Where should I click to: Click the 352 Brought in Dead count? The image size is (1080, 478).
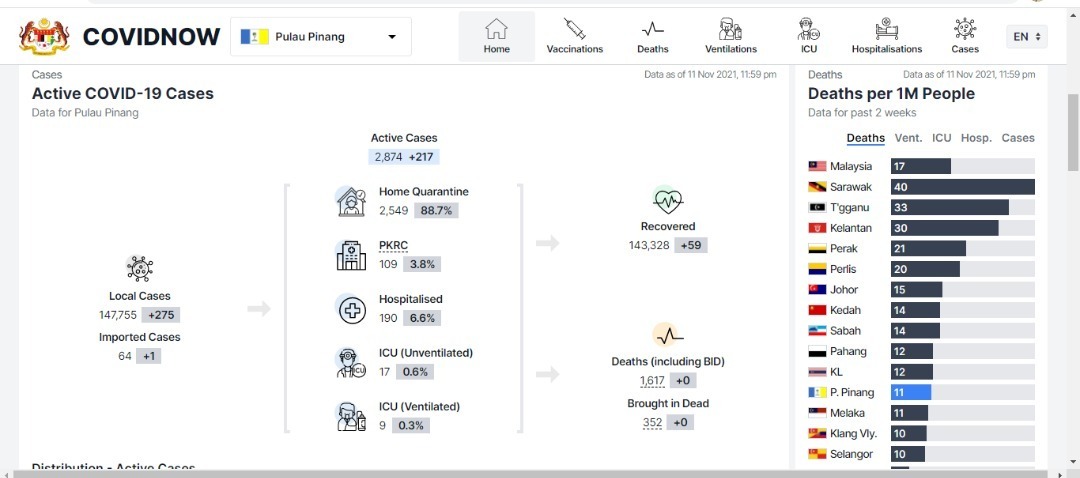(652, 422)
